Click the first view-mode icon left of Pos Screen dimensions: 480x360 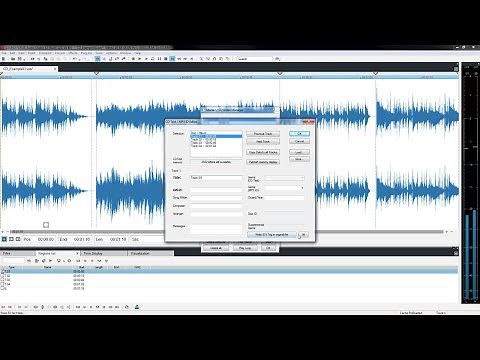point(4,239)
